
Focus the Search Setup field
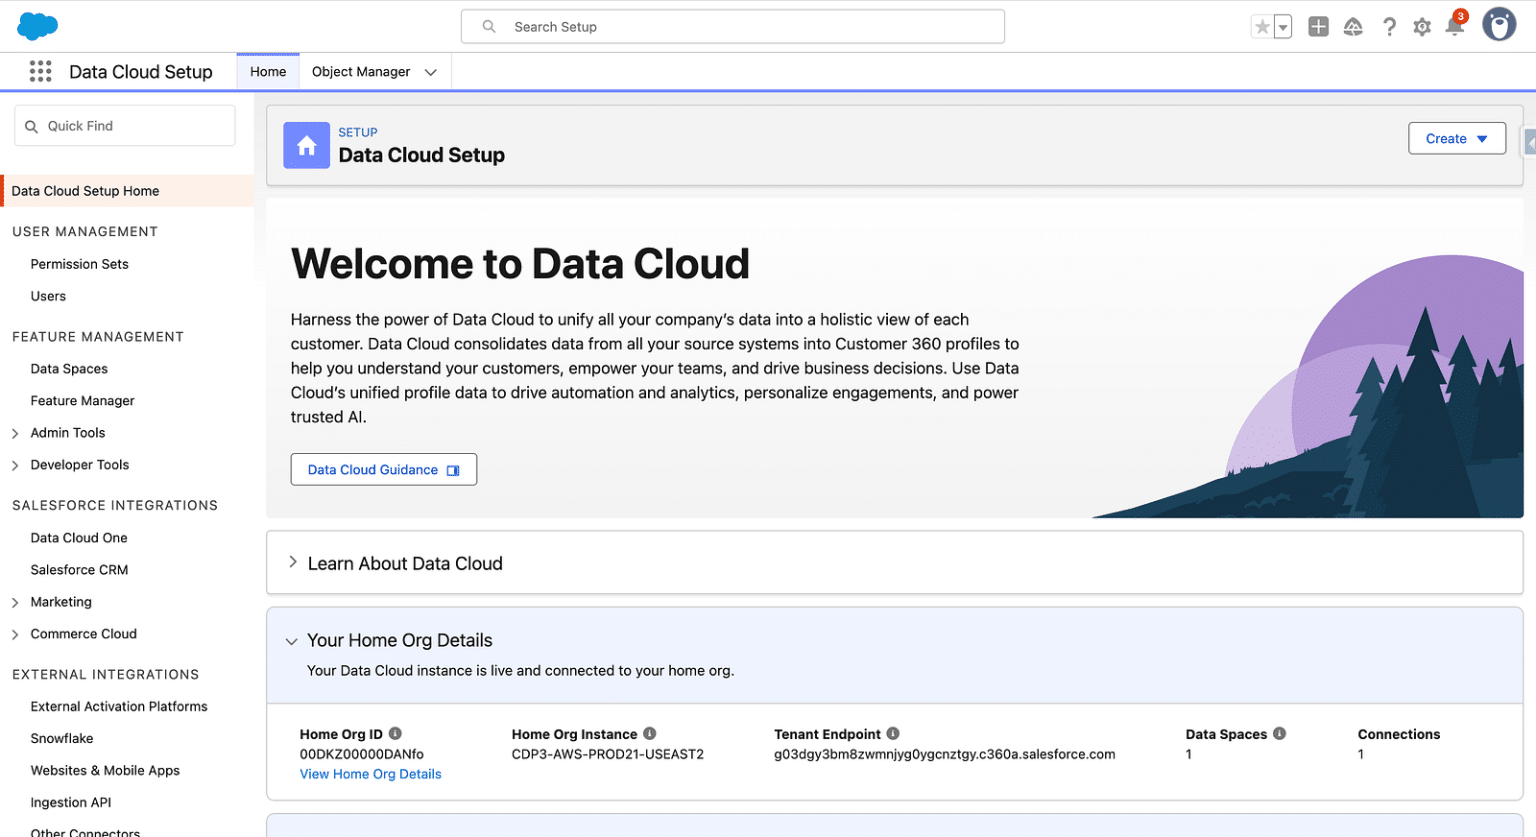[732, 27]
